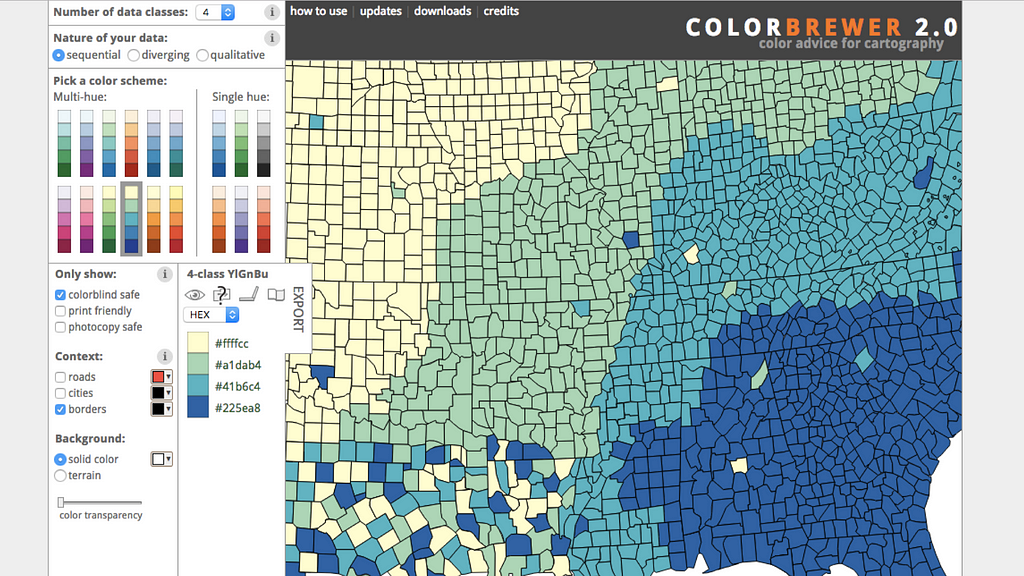The height and width of the screenshot is (576, 1024).
Task: Select the single-hue Oranges scheme ramp
Action: [219, 219]
